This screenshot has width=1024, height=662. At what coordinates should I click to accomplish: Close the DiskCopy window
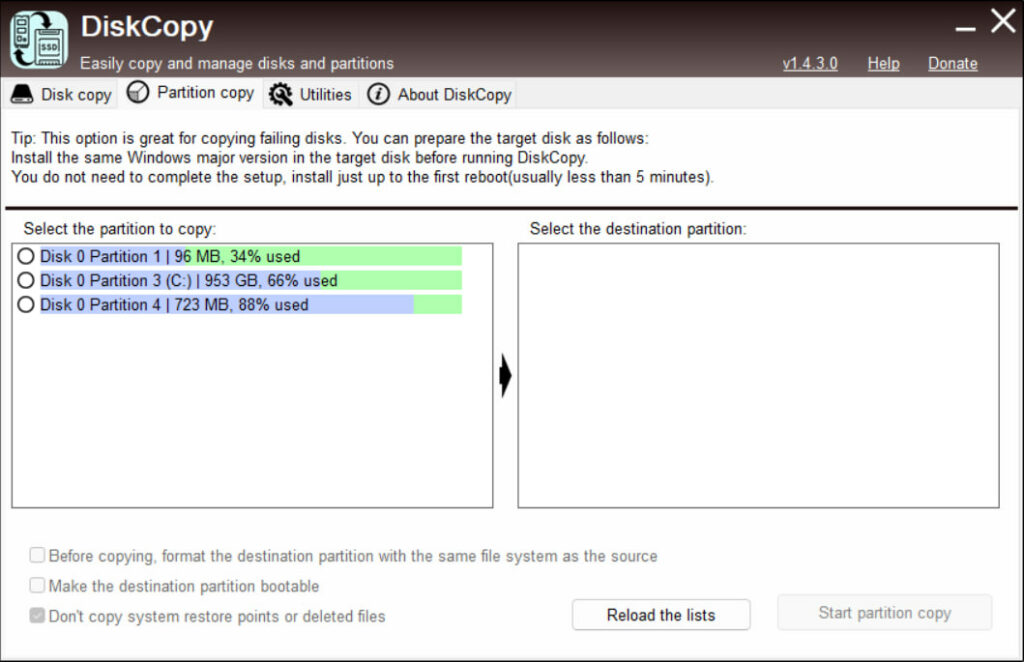coord(1003,21)
